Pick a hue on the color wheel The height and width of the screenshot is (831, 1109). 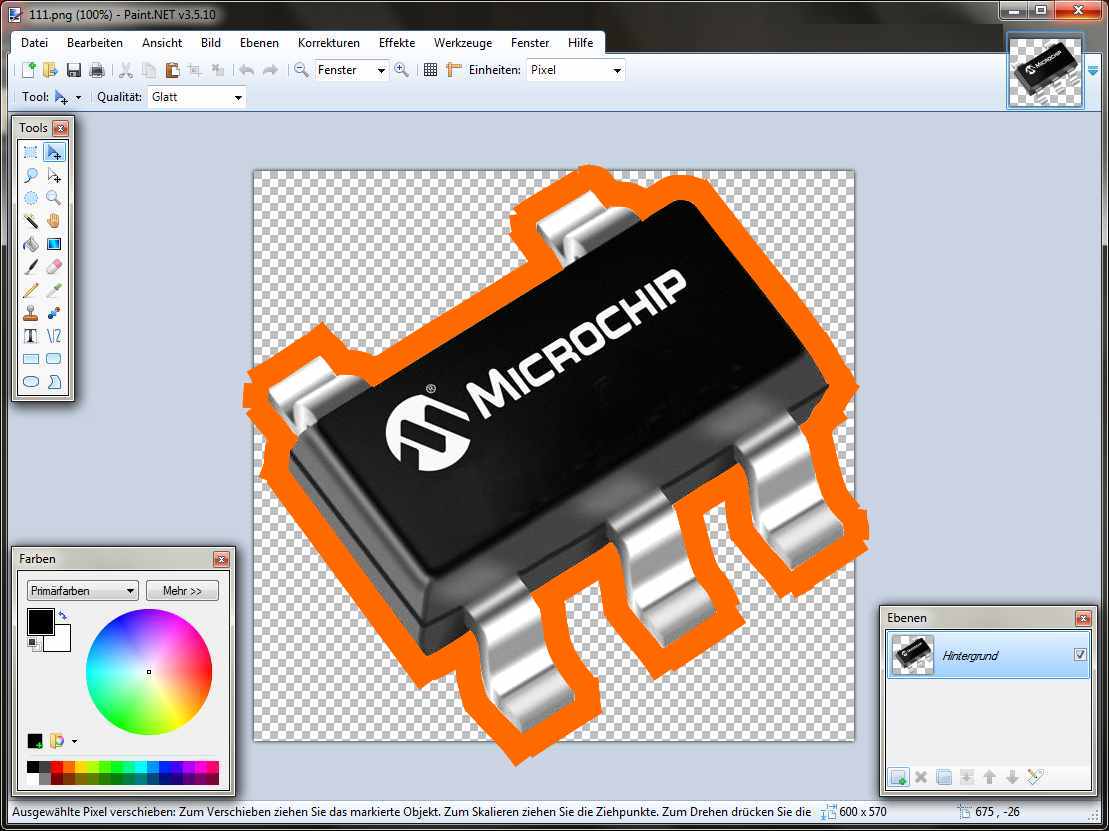pos(149,672)
